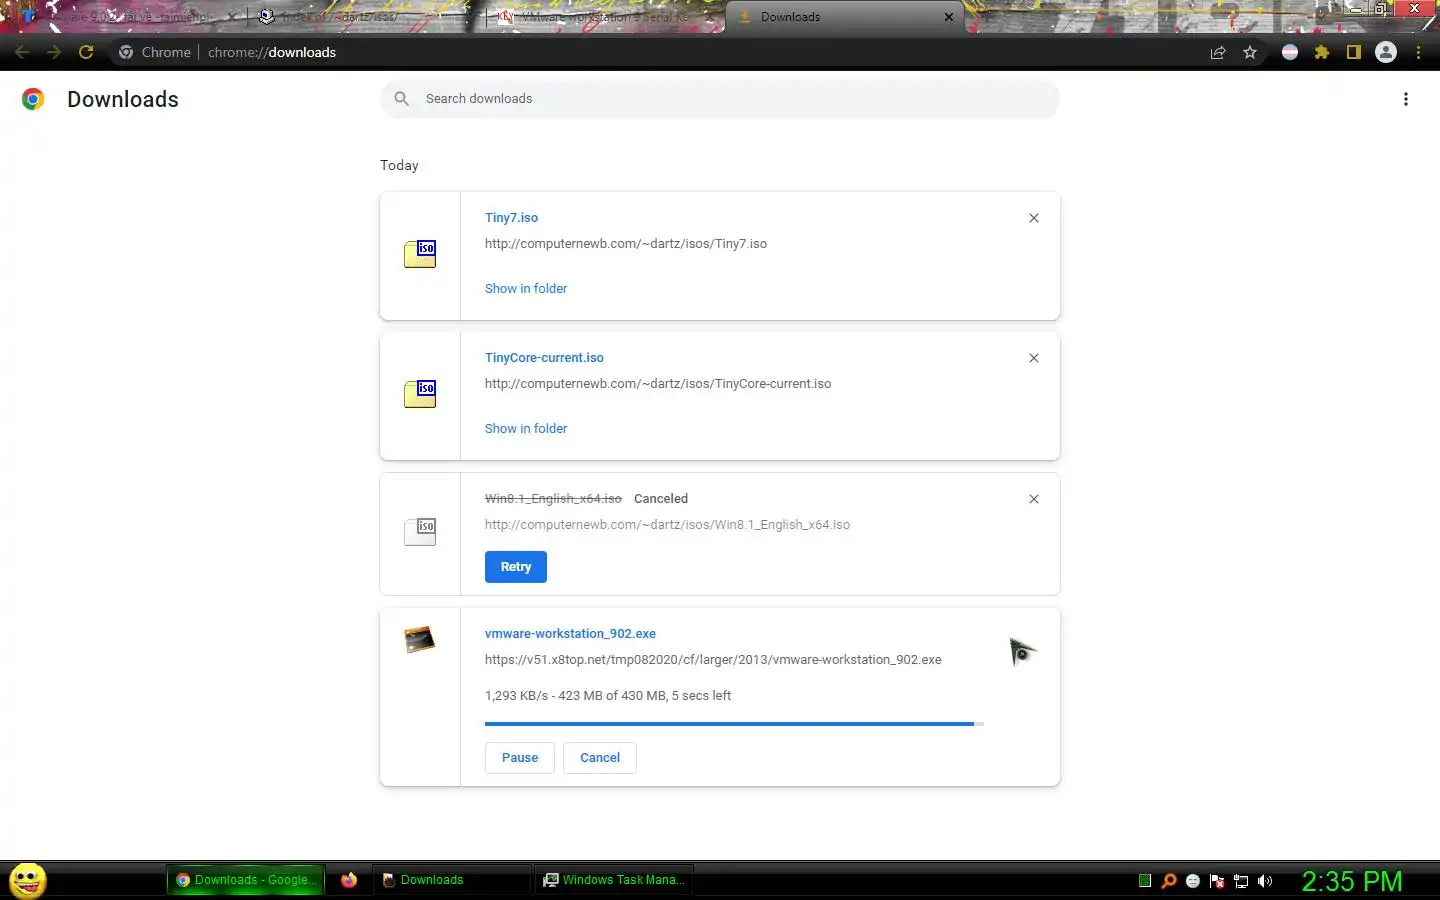Click the network tray icon
This screenshot has width=1440, height=900.
(1241, 881)
